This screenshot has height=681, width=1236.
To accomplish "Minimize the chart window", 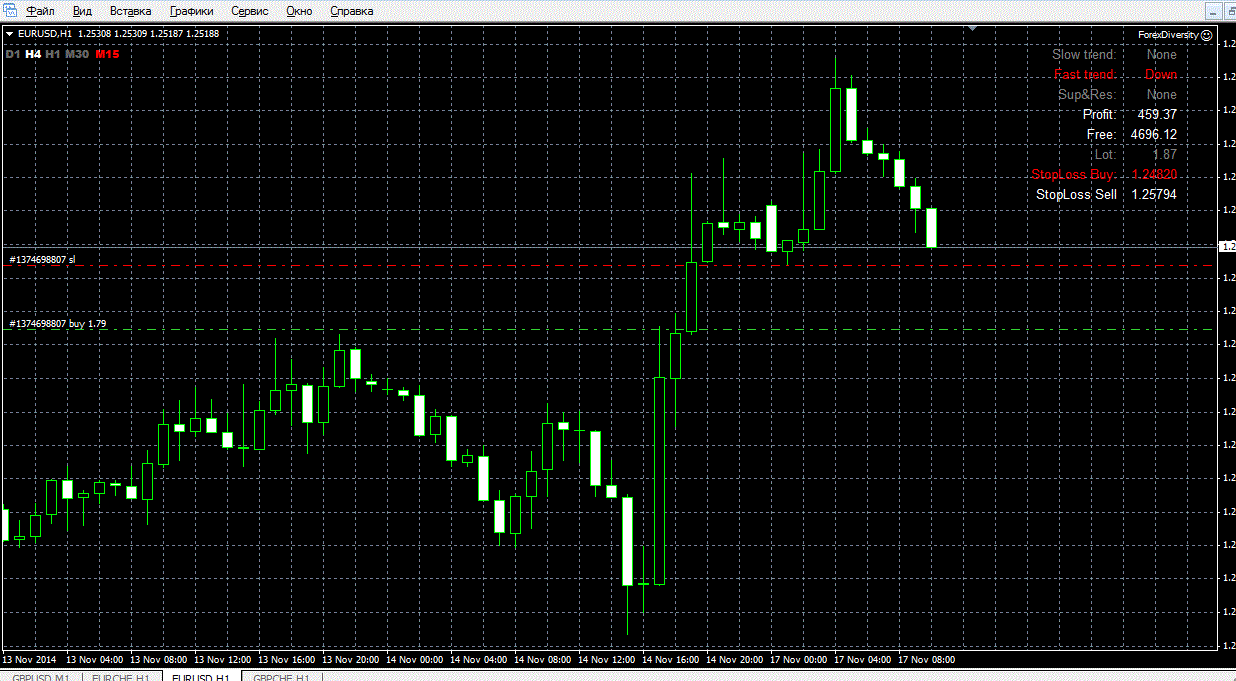I will click(x=1213, y=11).
